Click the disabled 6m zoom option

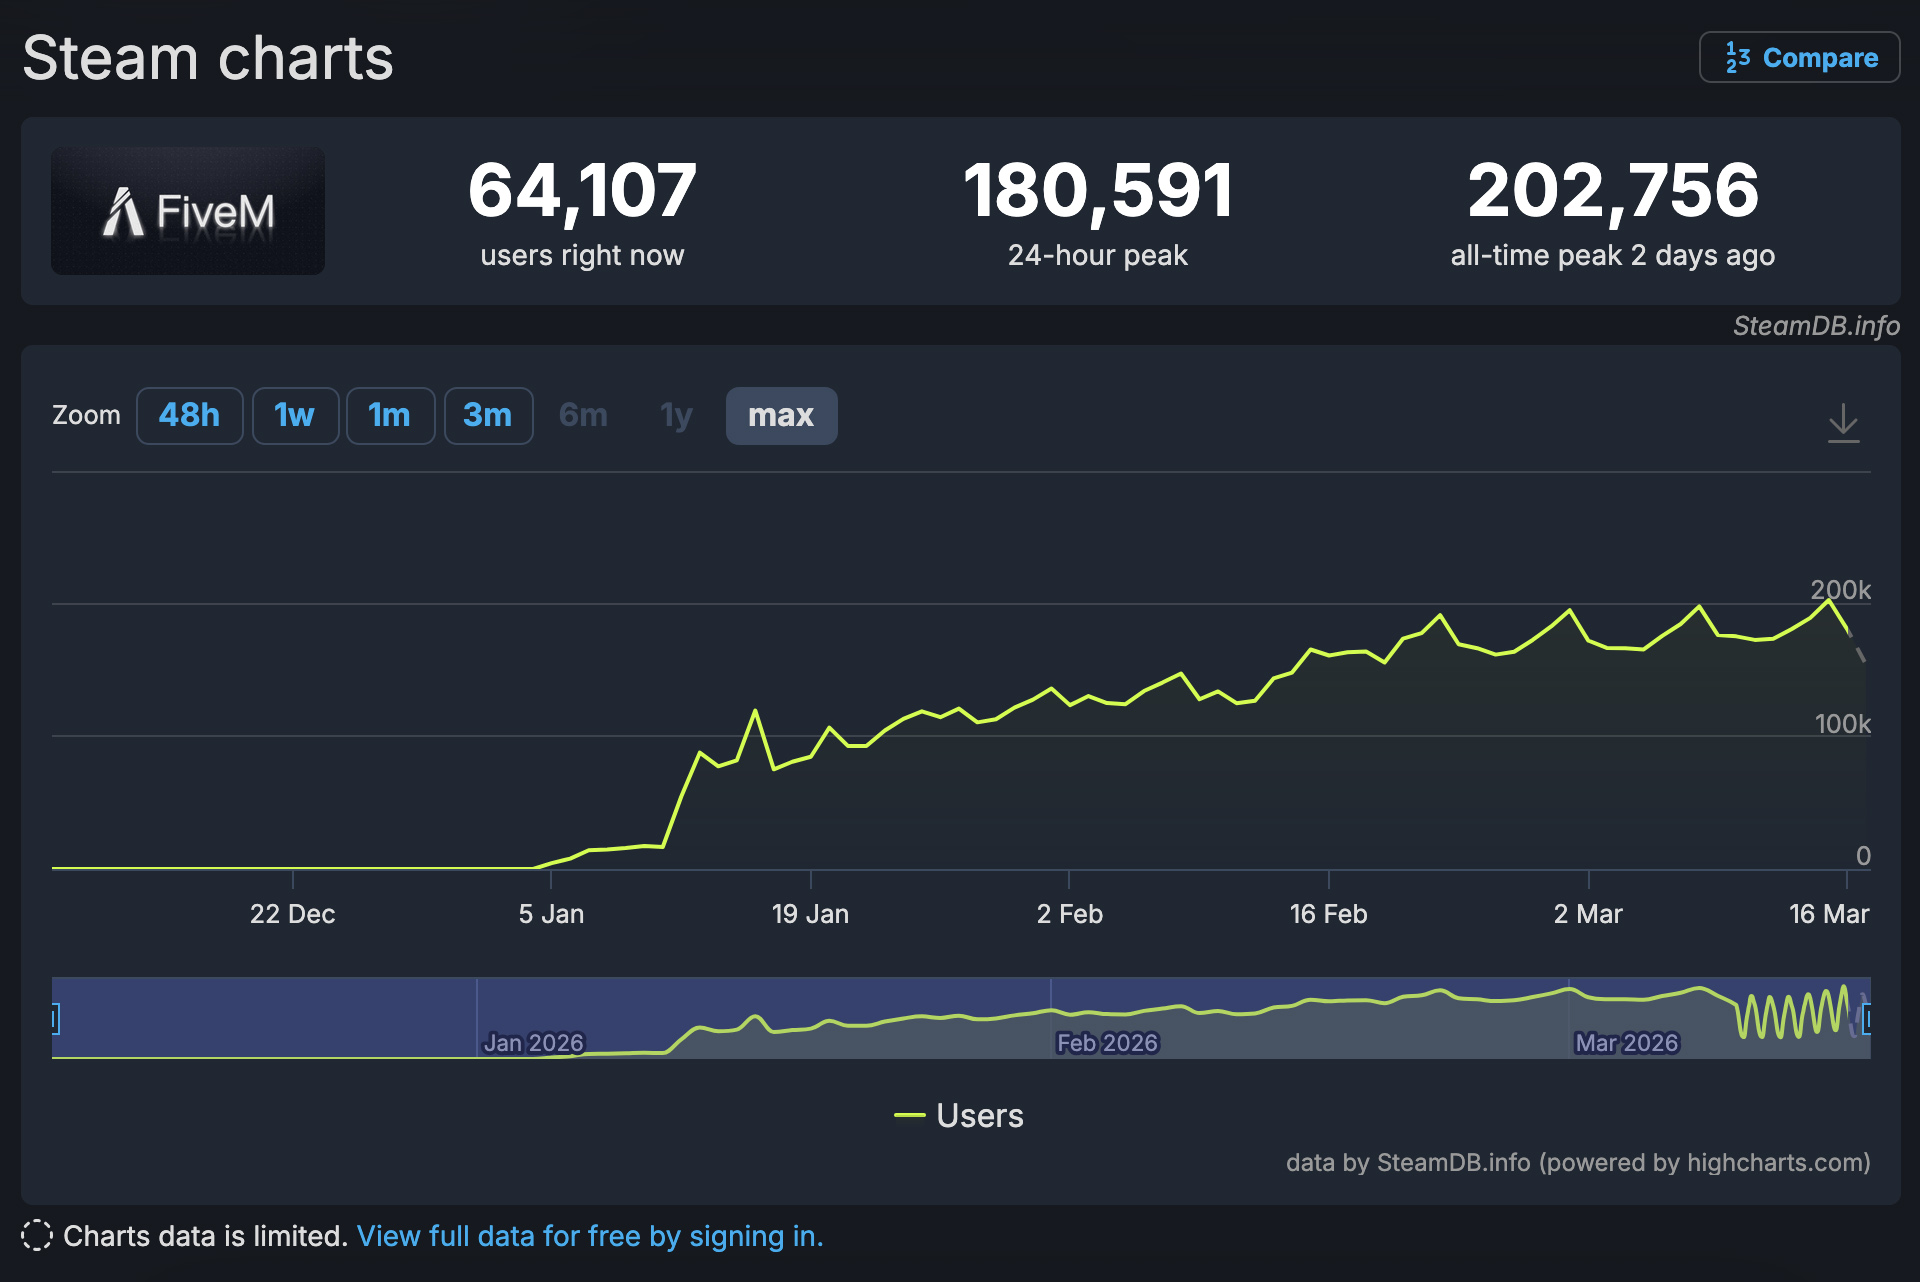(583, 415)
